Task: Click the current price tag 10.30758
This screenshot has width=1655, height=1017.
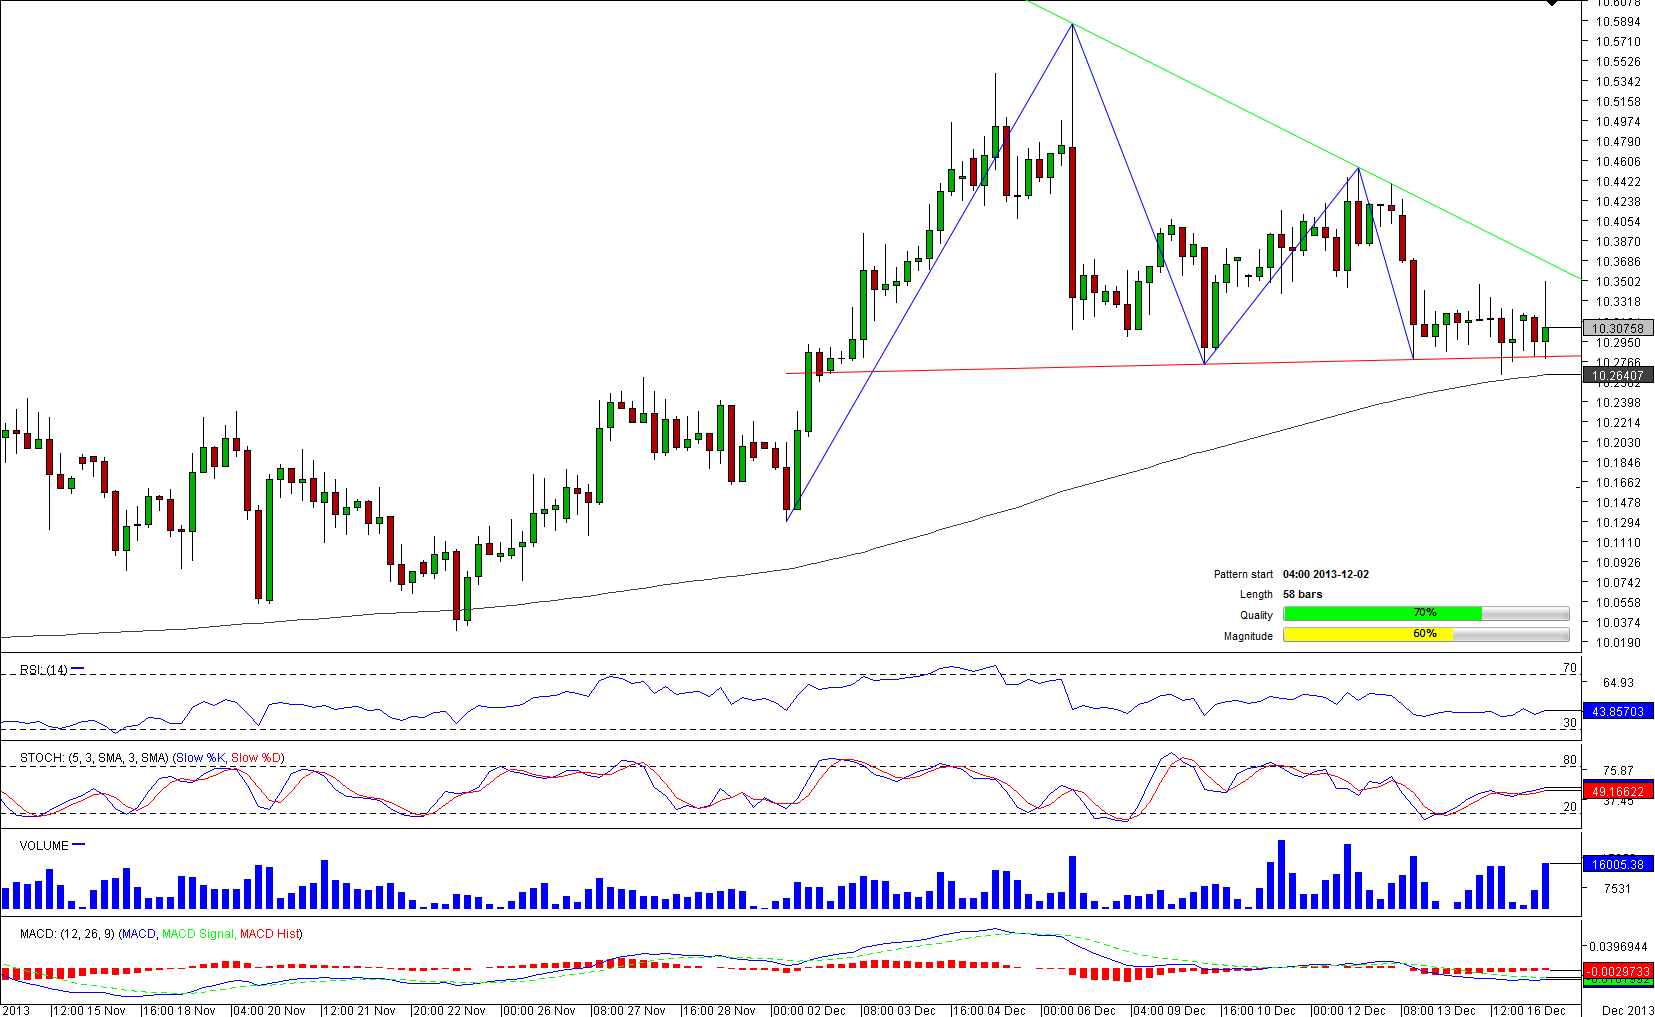Action: click(1617, 328)
